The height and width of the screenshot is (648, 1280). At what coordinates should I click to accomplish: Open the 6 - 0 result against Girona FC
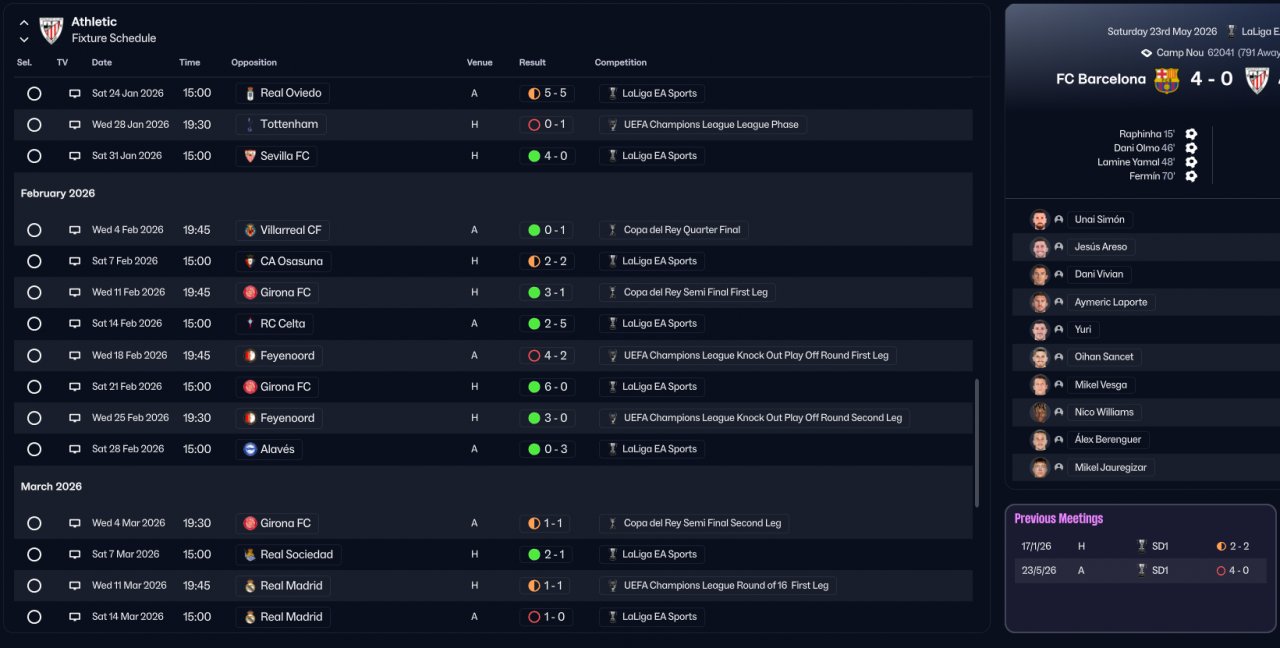547,387
